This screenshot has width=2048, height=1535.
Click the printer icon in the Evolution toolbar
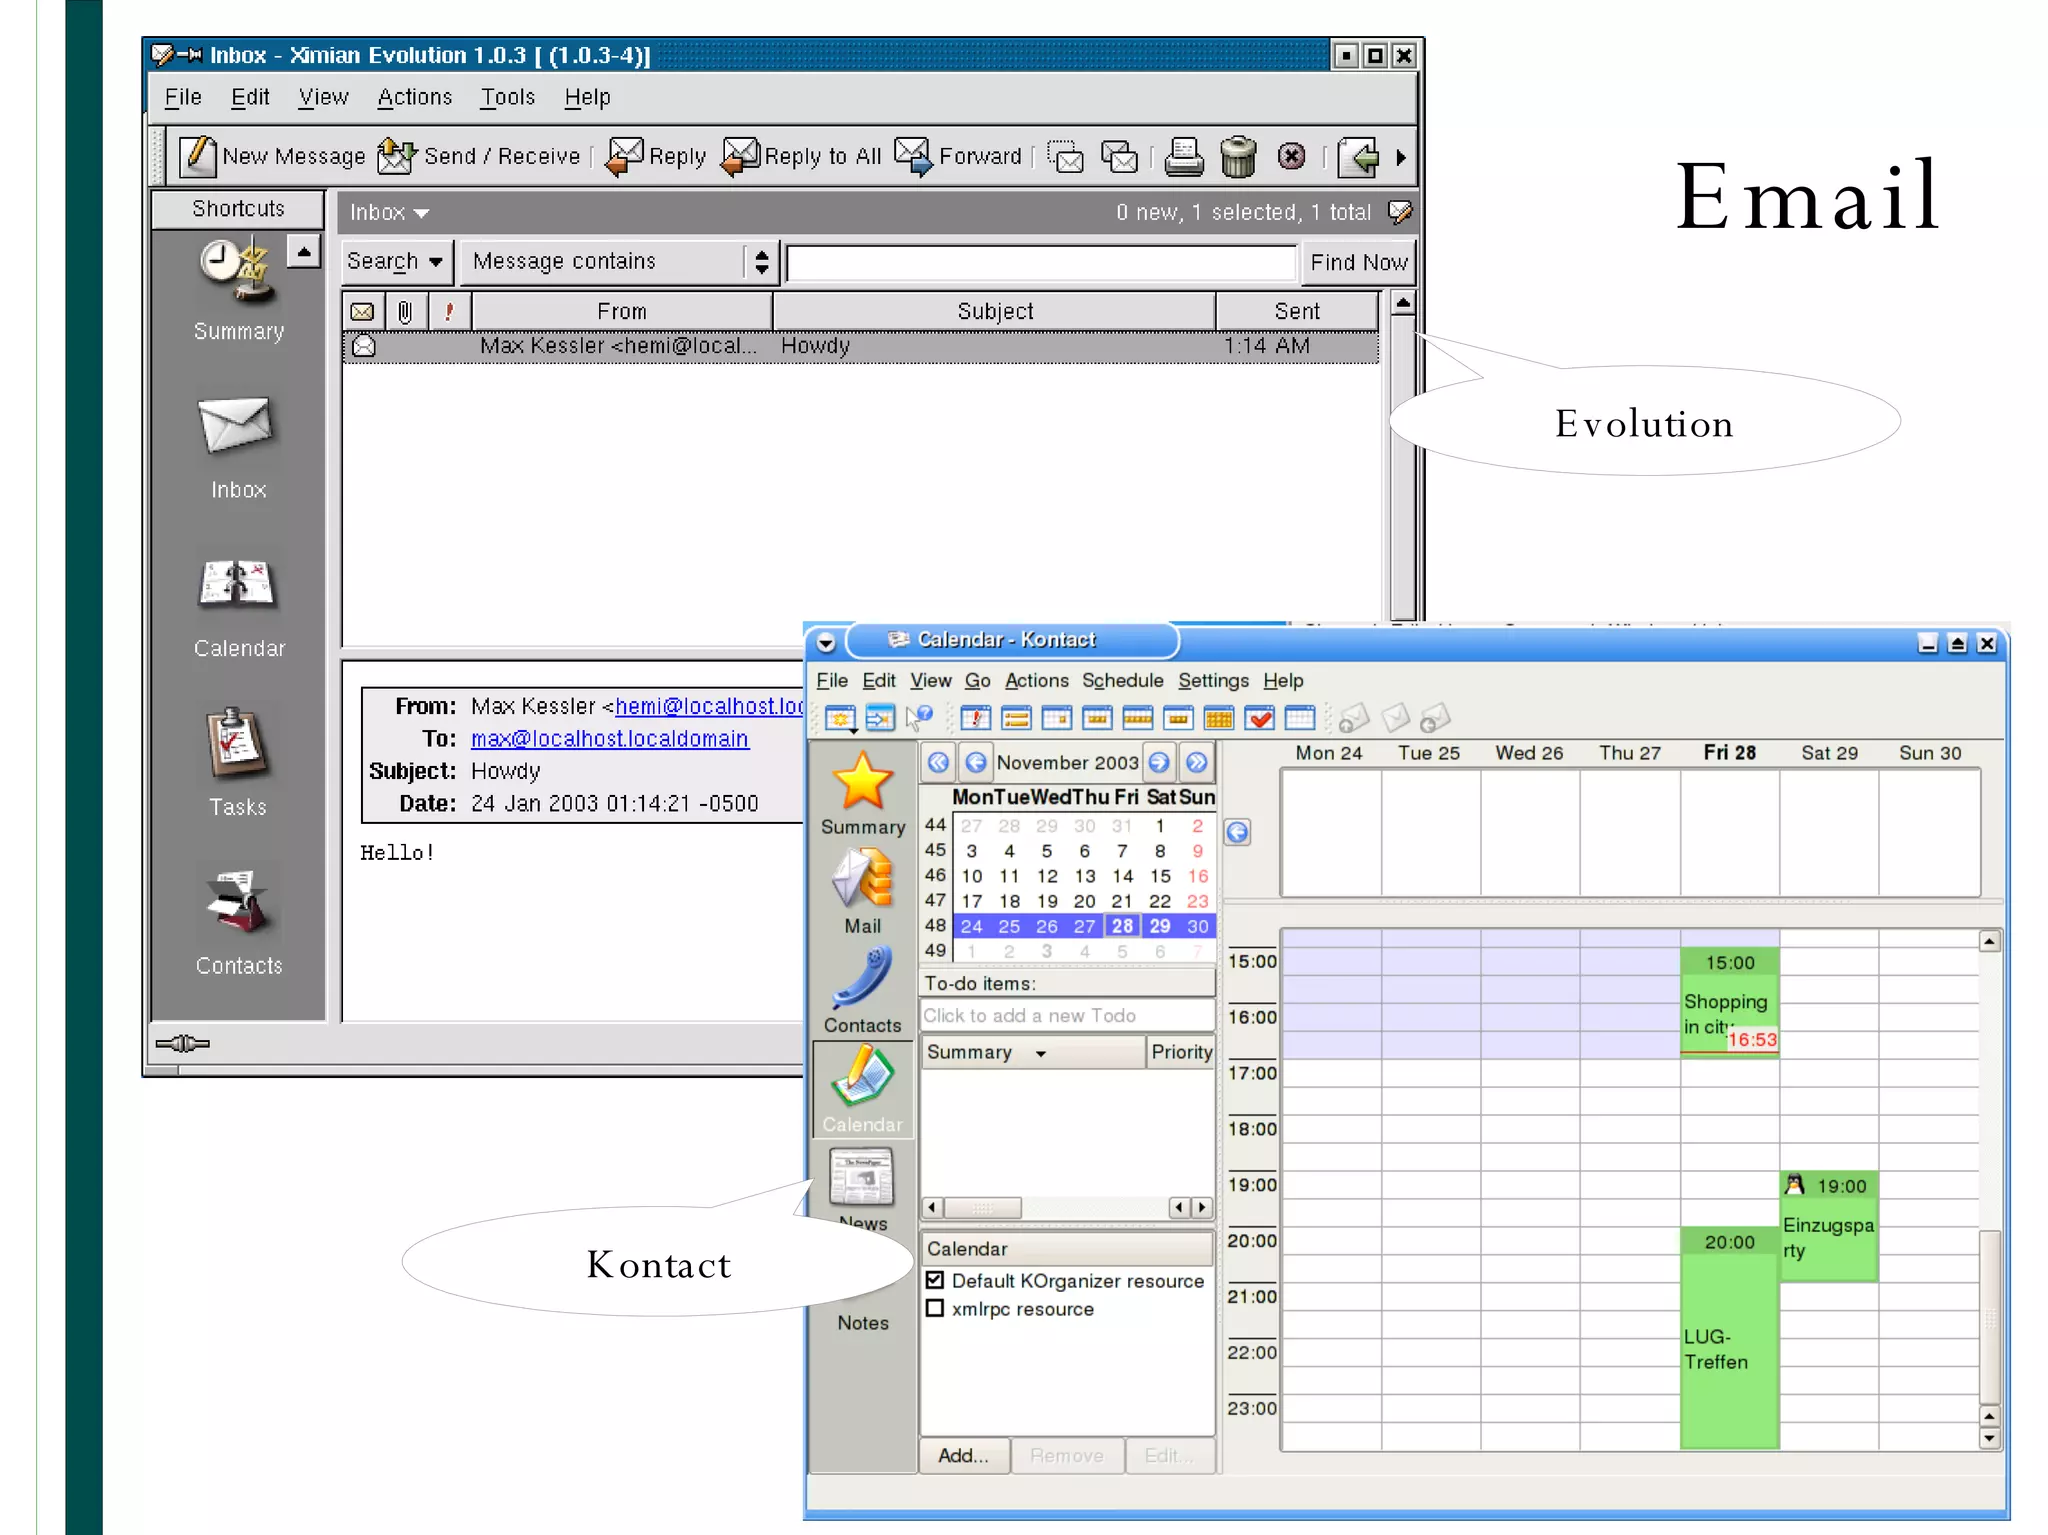[1184, 157]
